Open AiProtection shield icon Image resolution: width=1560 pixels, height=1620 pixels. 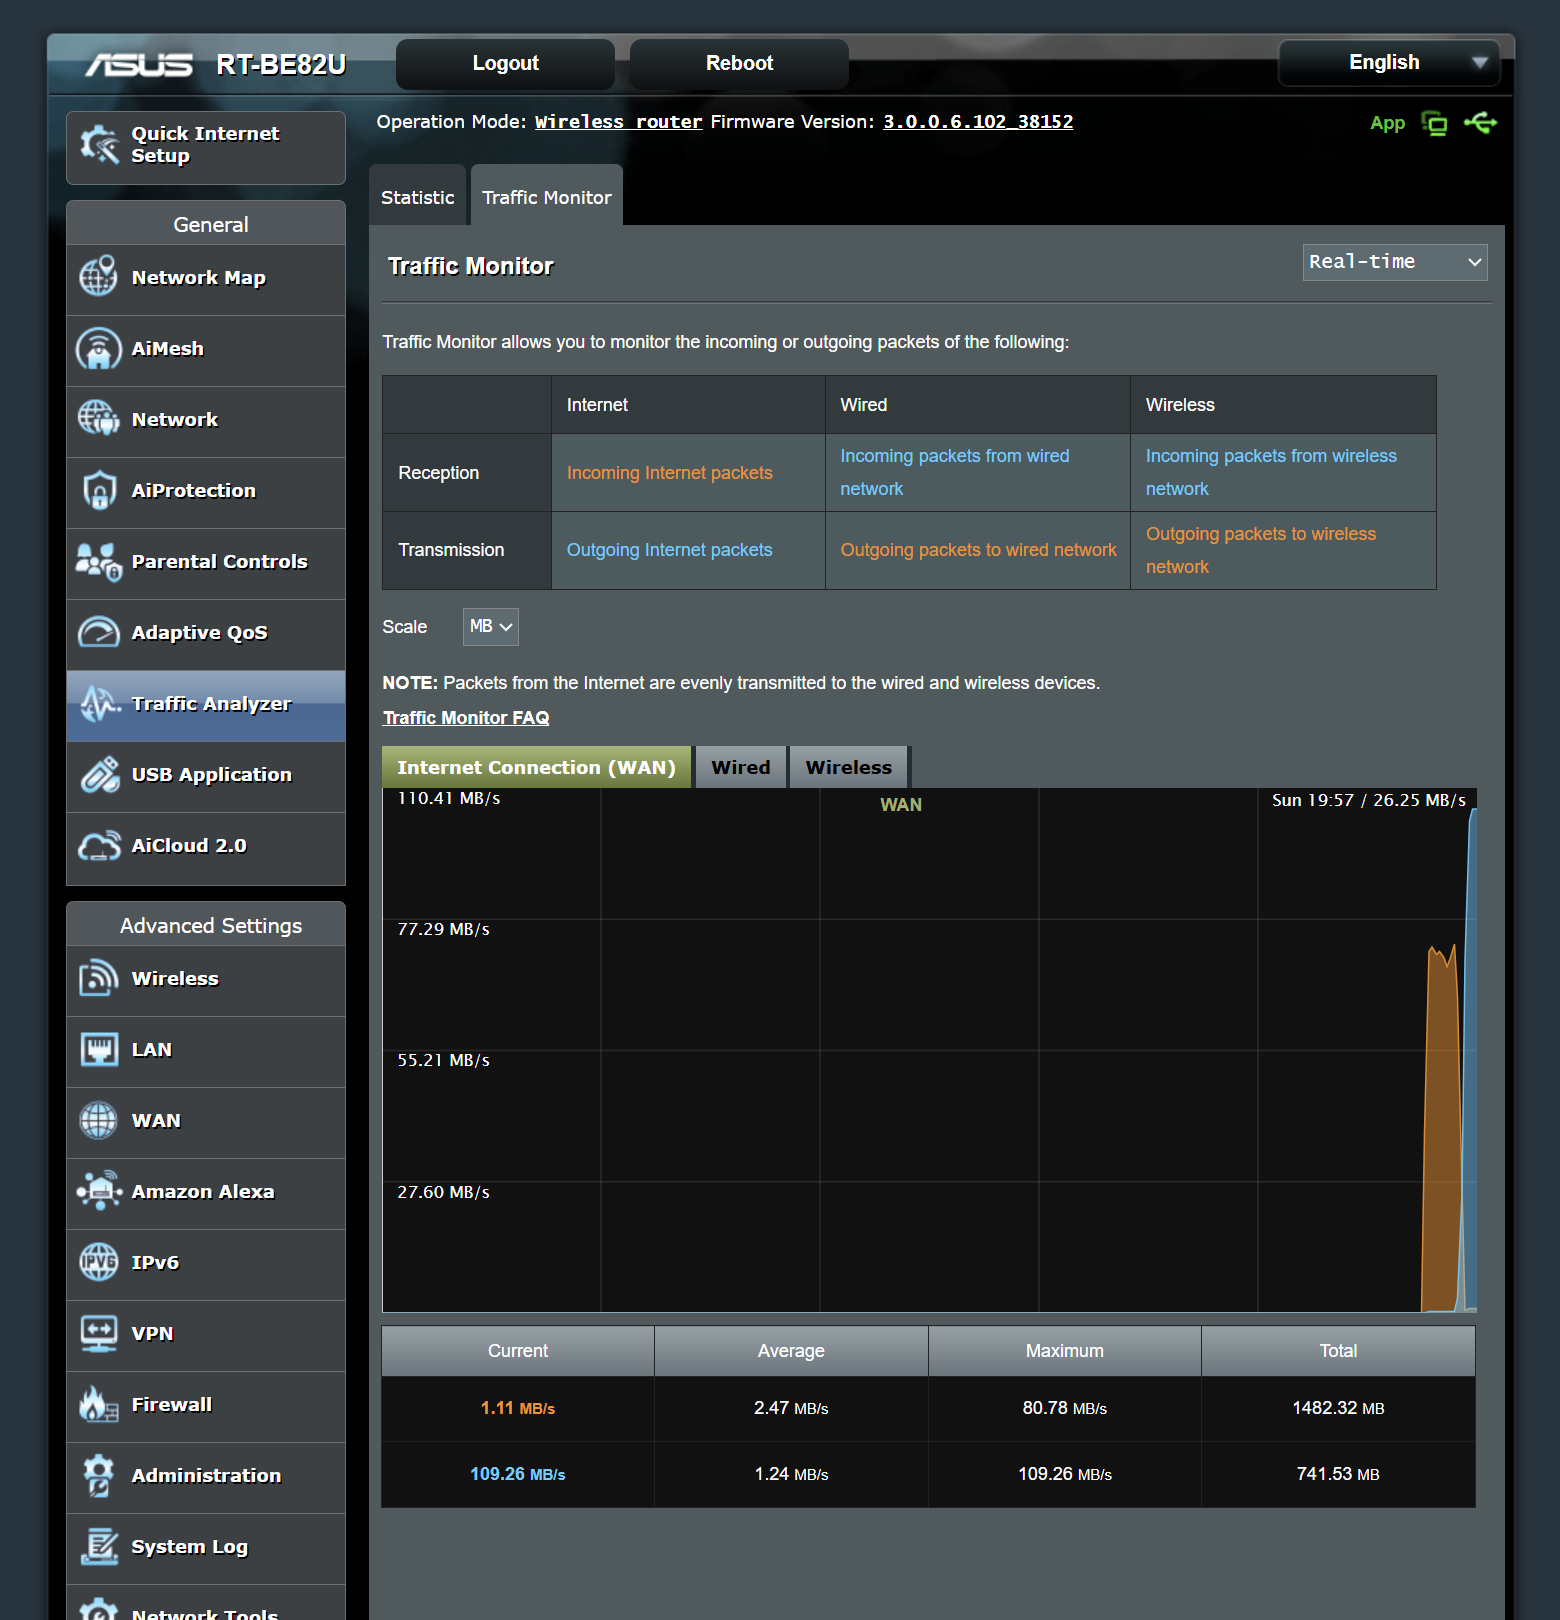(99, 490)
